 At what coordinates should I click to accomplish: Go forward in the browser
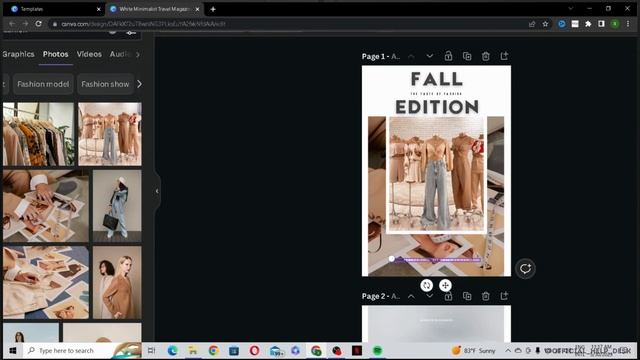[x=25, y=24]
